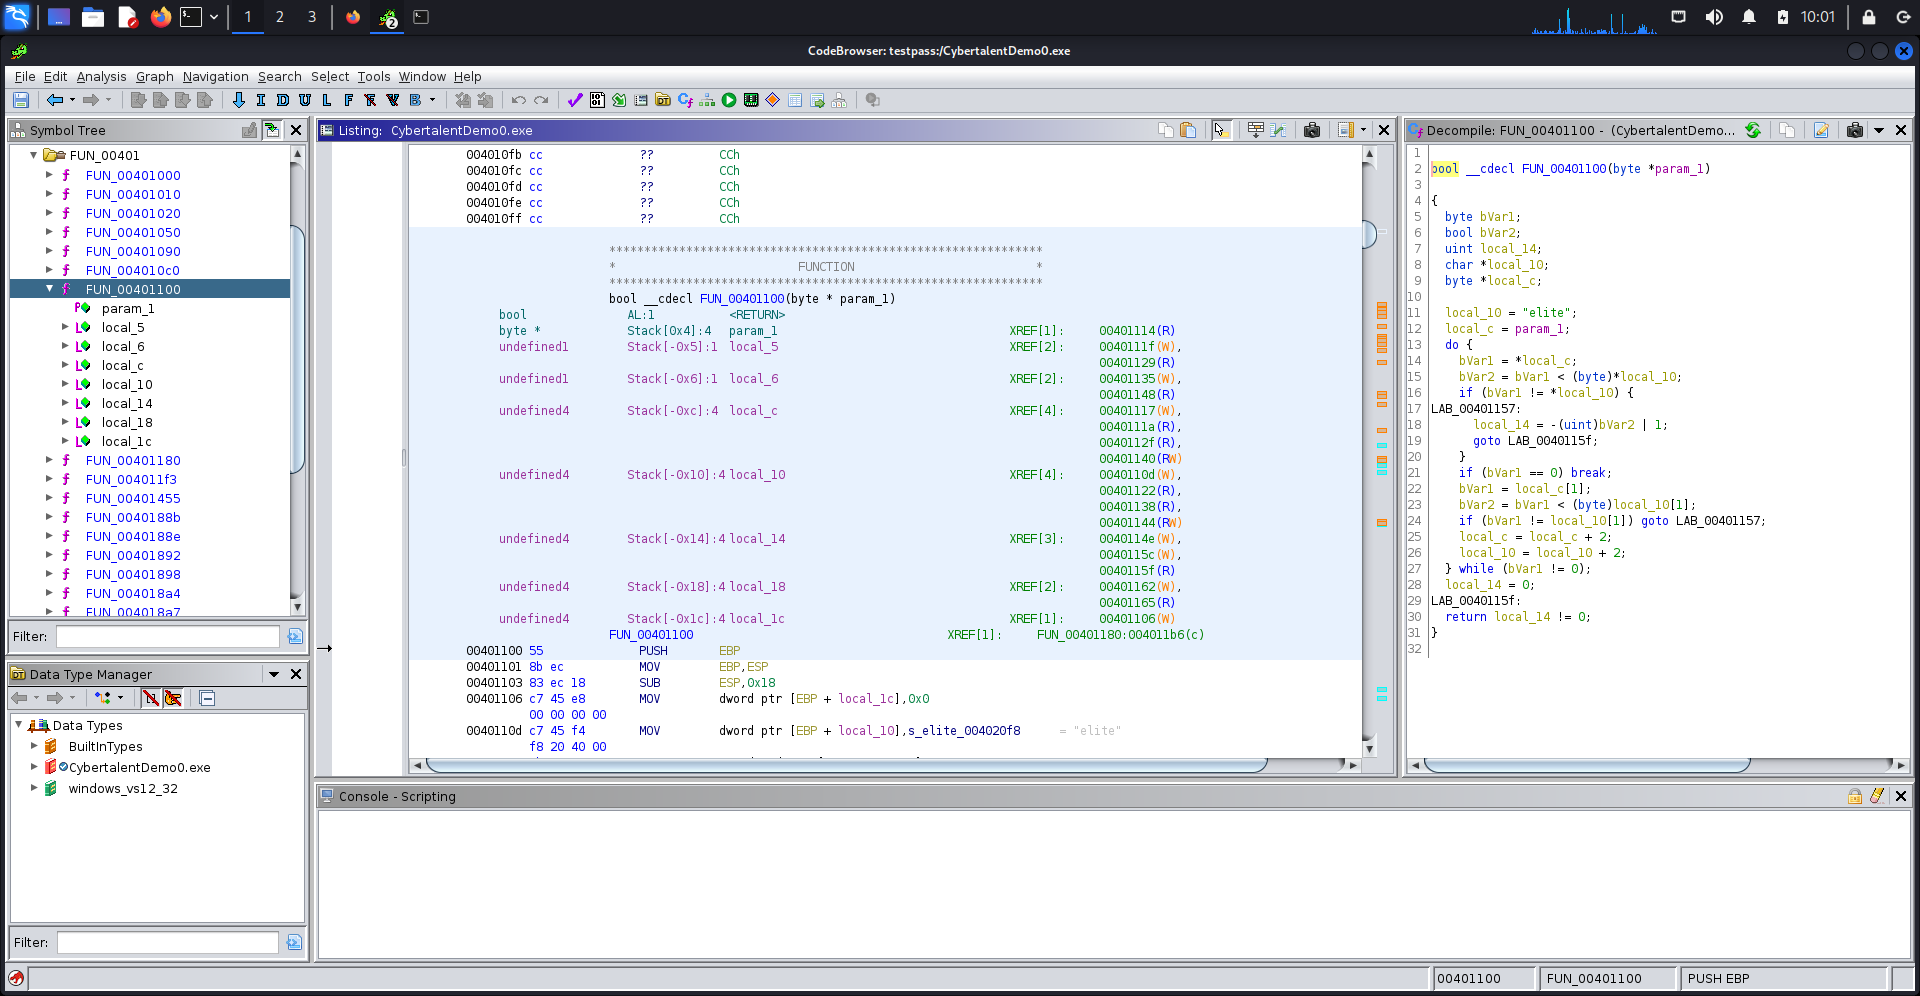Undo the last change
Image resolution: width=1920 pixels, height=996 pixels.
(x=518, y=100)
